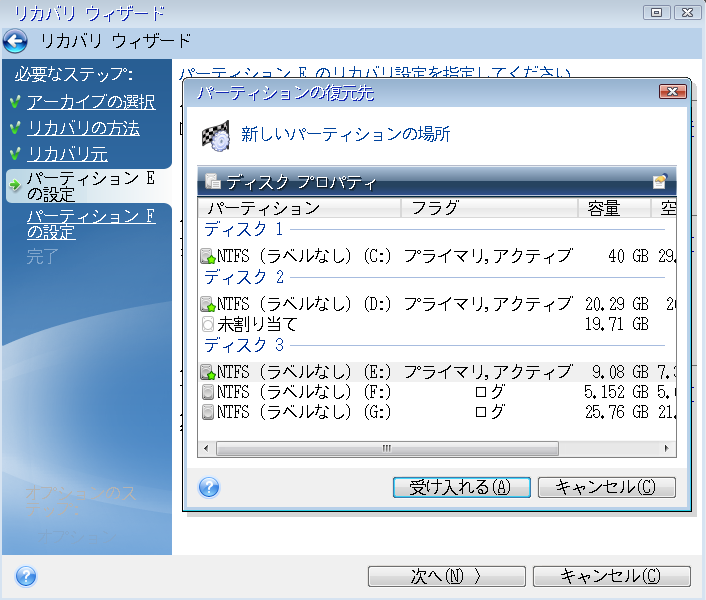Go to the リカバリの方法 step
706x600 pixels.
(x=83, y=128)
